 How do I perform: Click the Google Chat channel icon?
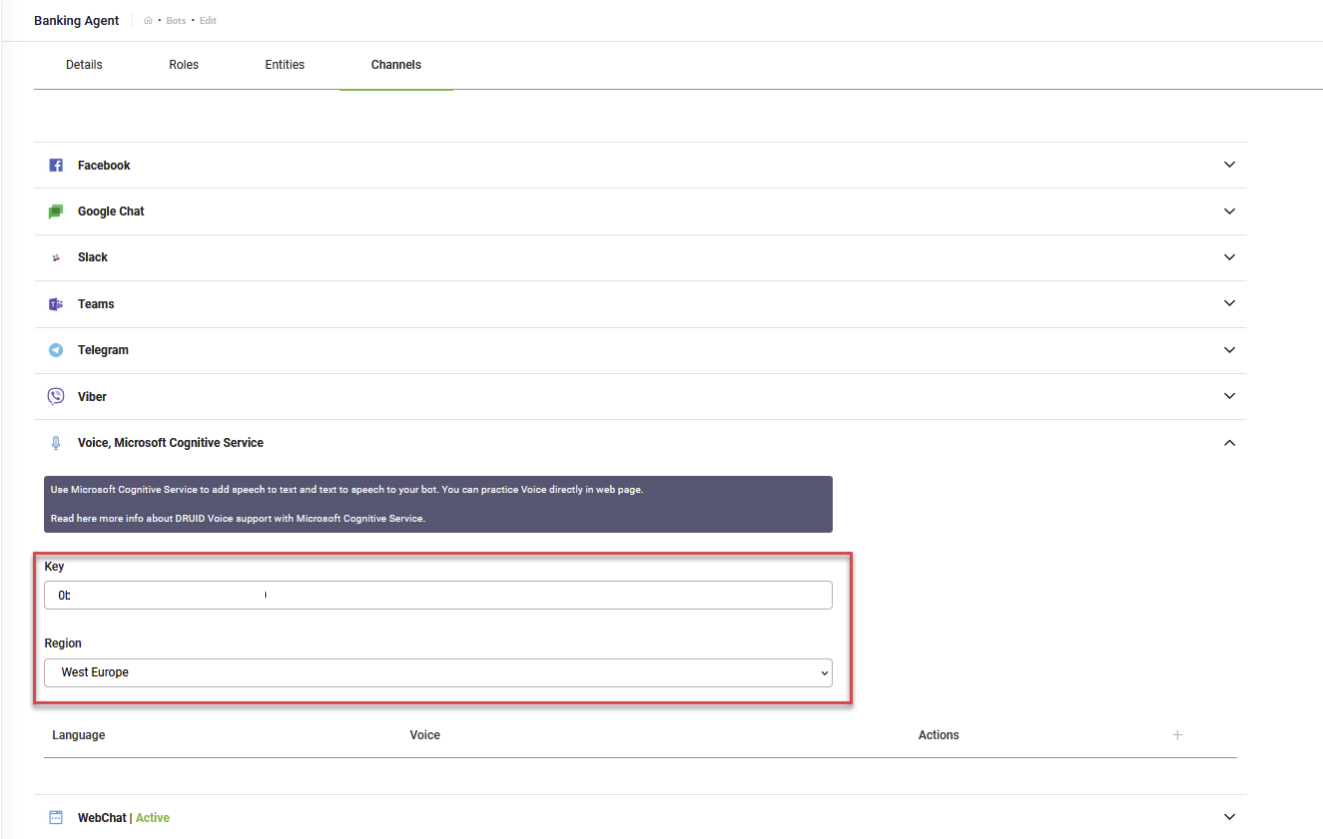tap(56, 212)
